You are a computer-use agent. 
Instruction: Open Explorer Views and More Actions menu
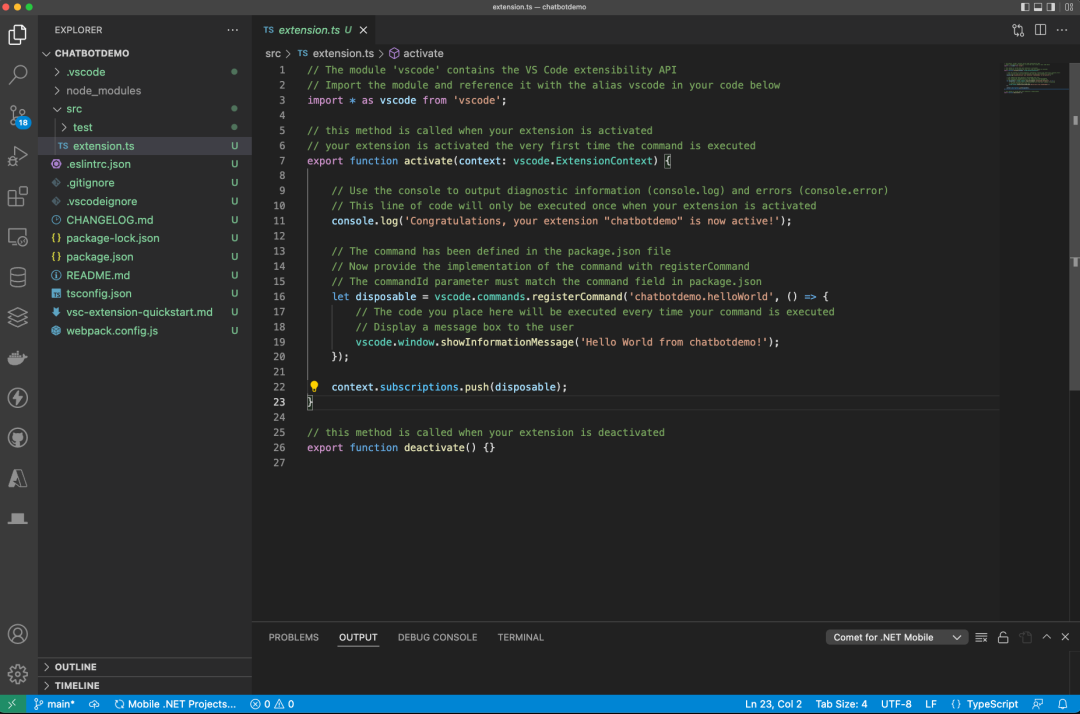coord(233,30)
